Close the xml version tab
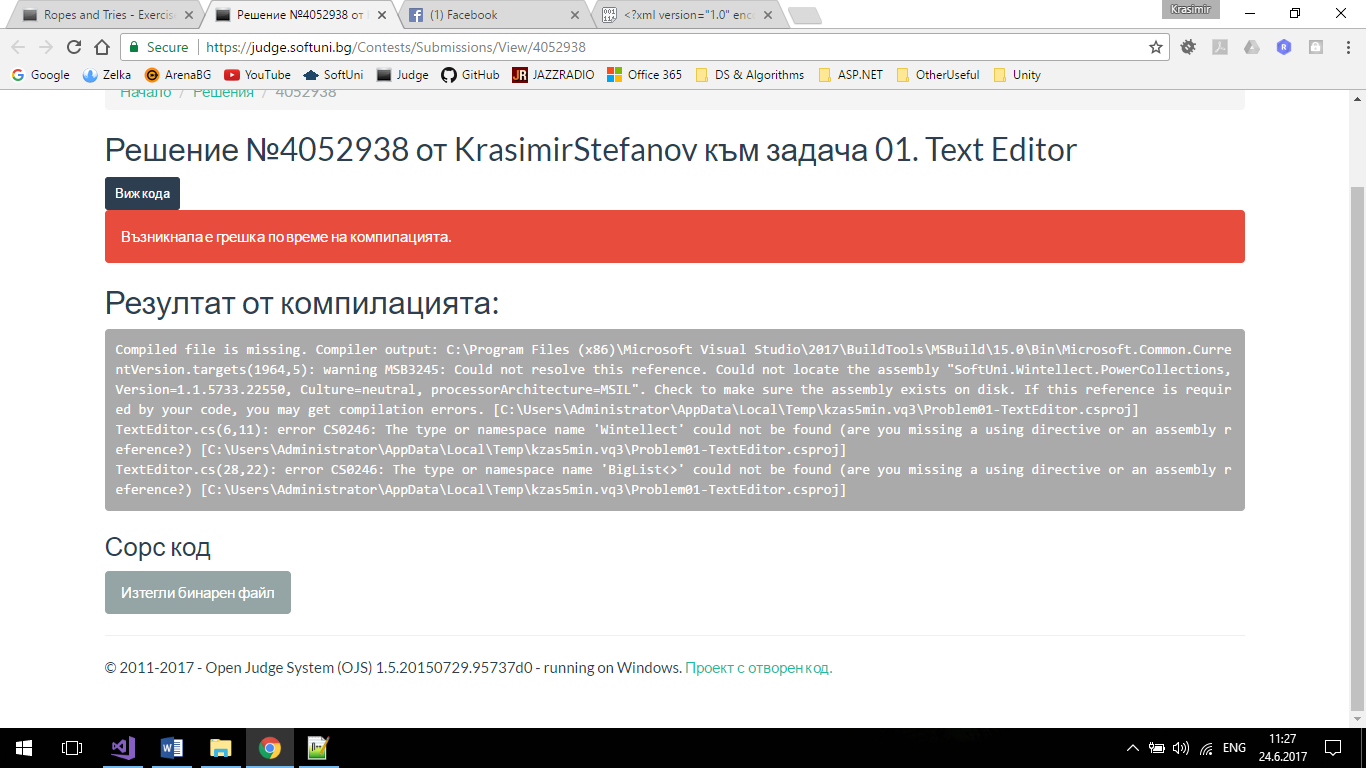This screenshot has height=768, width=1366. (768, 15)
